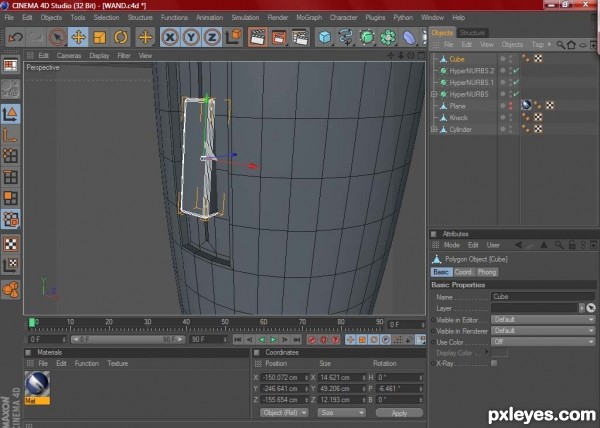Open HyperNURBS generator icon

pyautogui.click(x=367, y=37)
